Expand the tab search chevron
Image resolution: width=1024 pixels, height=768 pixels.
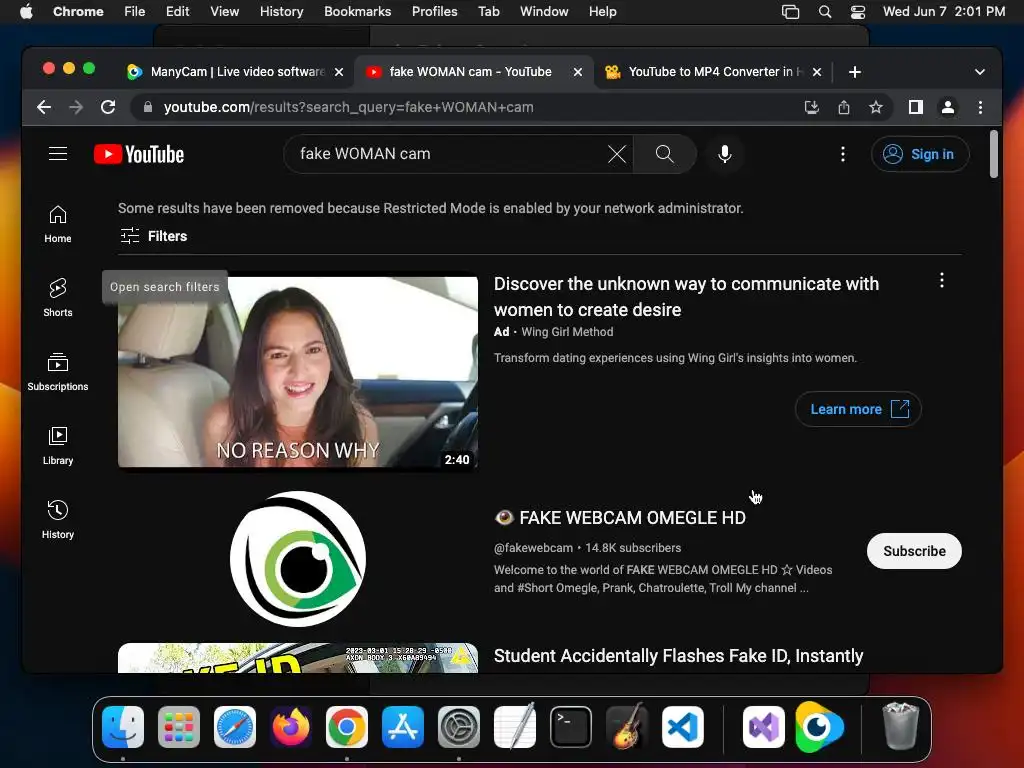point(980,72)
